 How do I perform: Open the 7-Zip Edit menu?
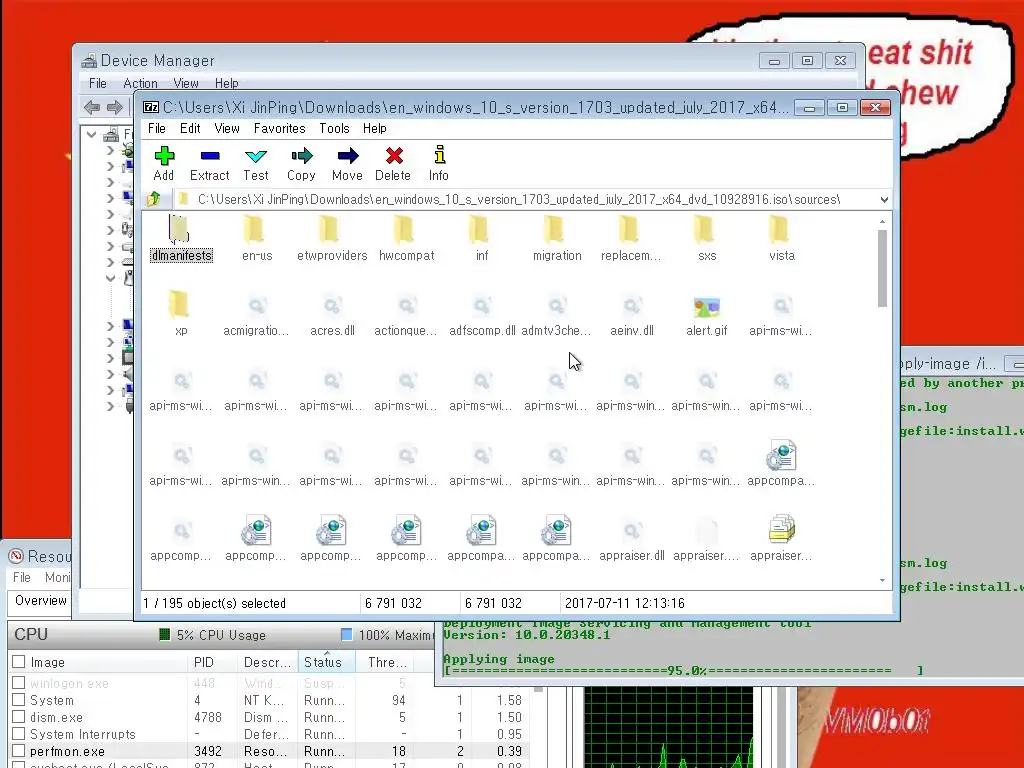(190, 128)
